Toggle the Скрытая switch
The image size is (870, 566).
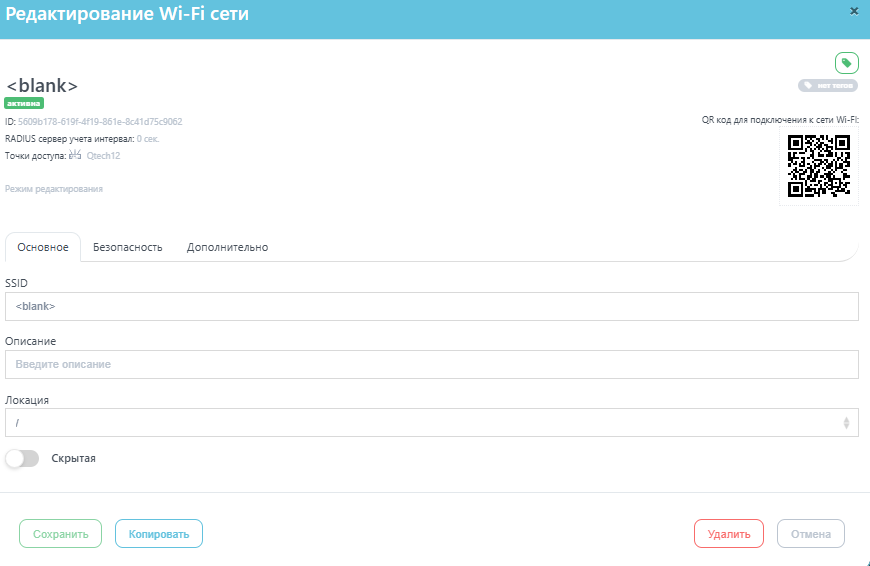[x=22, y=458]
